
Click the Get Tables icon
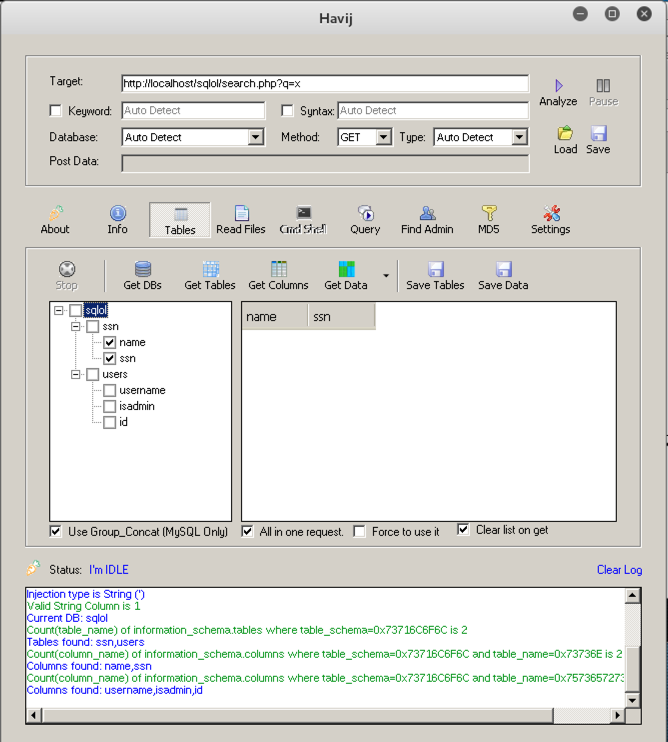[211, 269]
